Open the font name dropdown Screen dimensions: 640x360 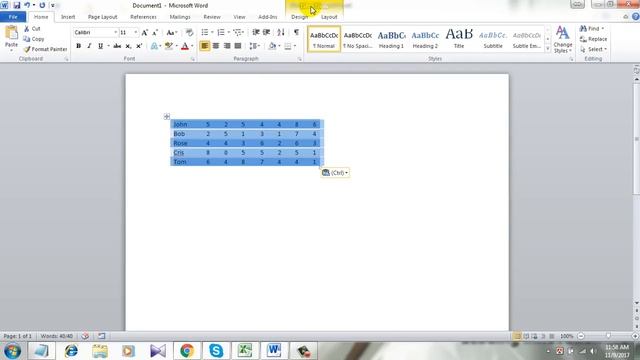pos(116,32)
